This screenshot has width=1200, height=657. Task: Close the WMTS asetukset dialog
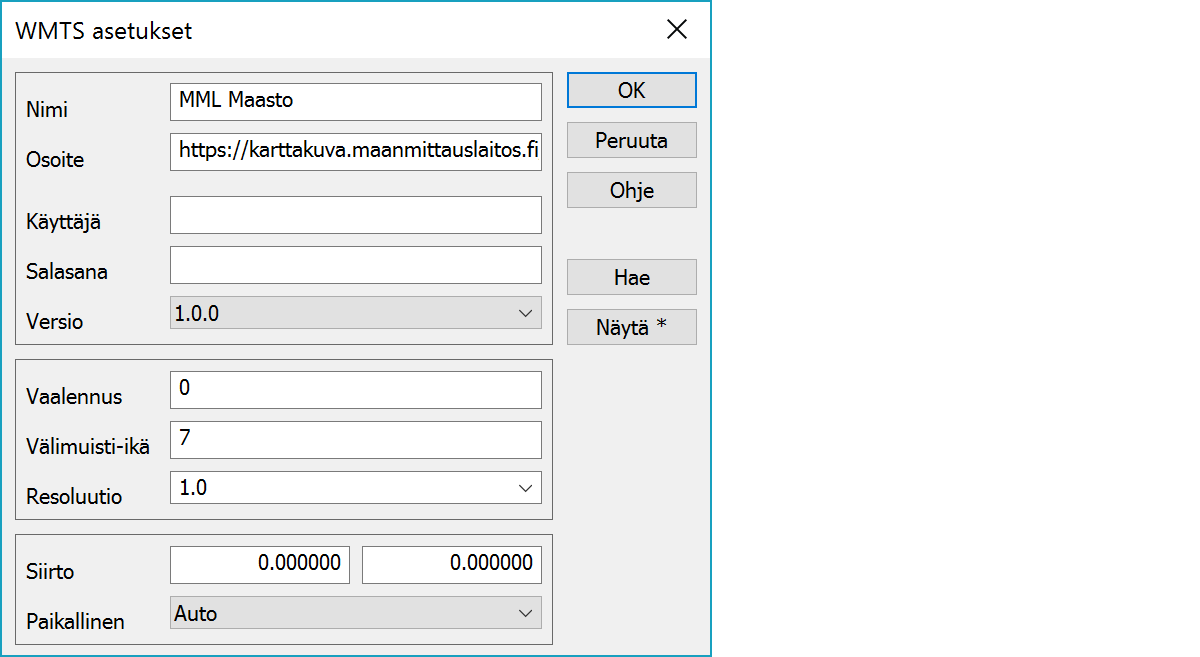click(677, 30)
